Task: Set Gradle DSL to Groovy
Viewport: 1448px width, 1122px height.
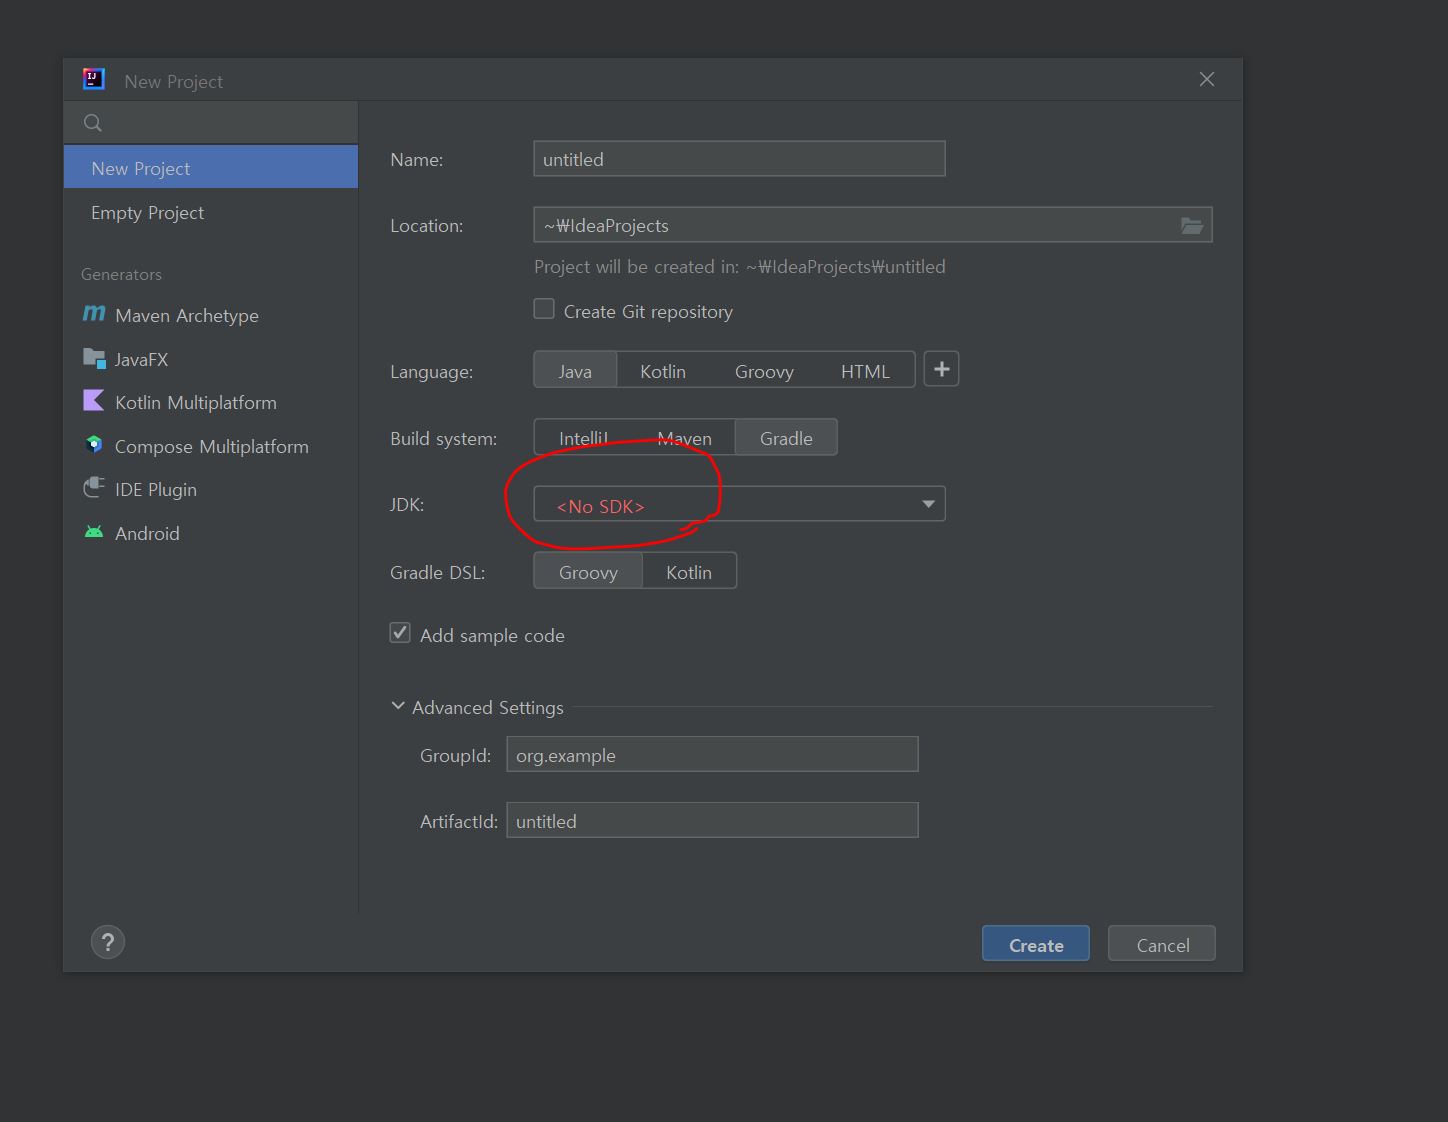Action: coord(588,572)
